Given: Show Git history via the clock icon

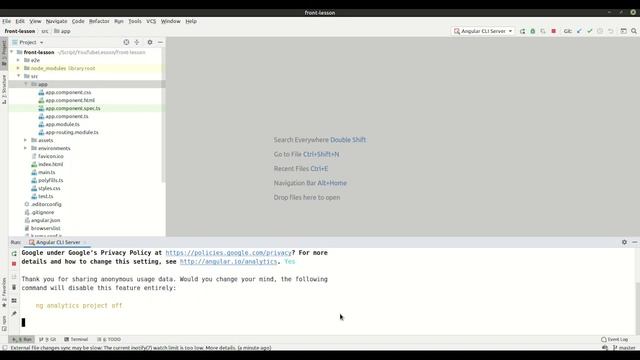Looking at the screenshot, I should pos(600,31).
